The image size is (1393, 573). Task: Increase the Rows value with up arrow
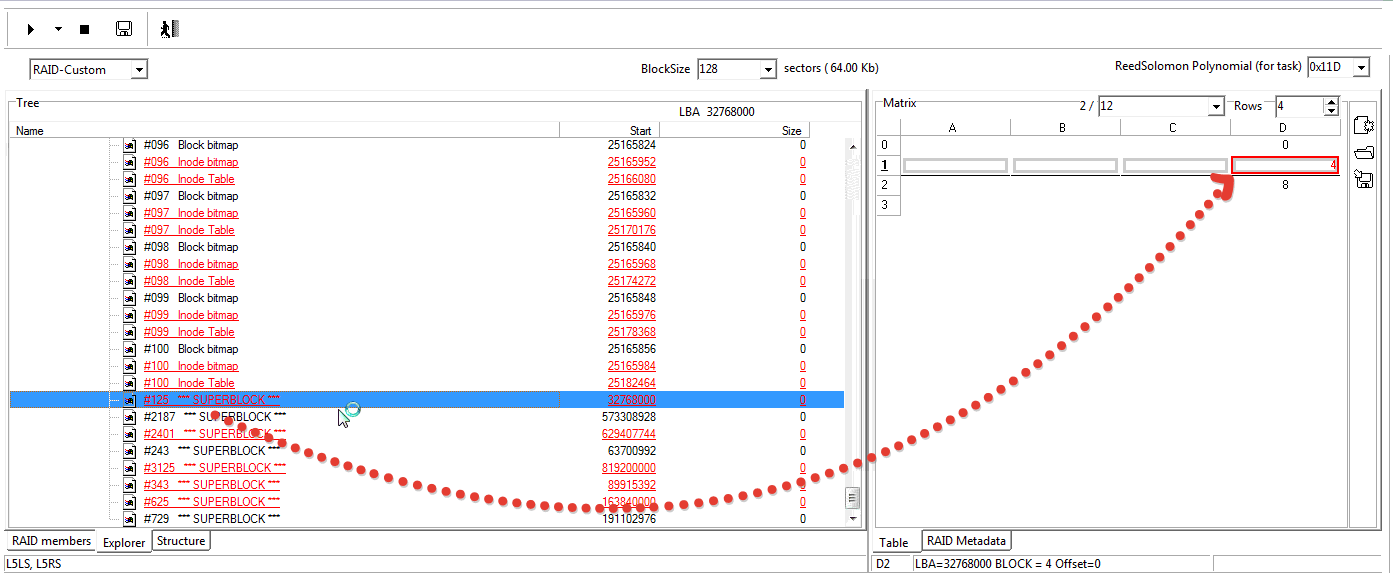click(x=1331, y=101)
